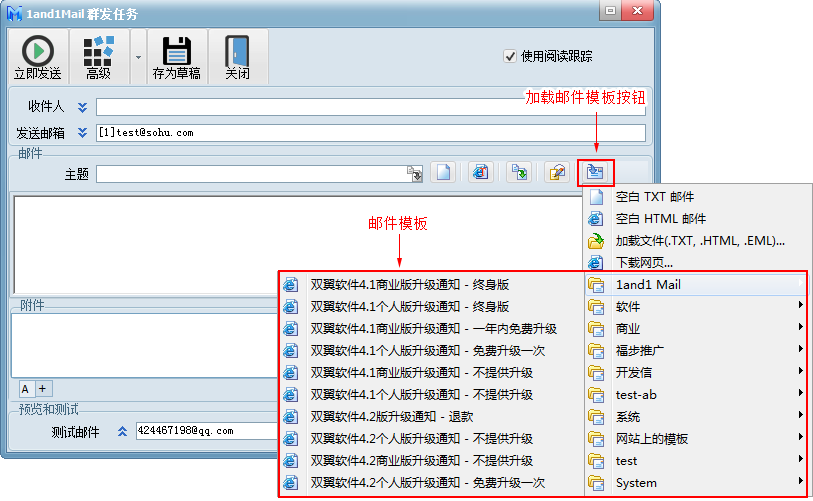Screen dimensions: 813x501
Task: Open the 福步推广 template folder submenu
Action: [696, 351]
